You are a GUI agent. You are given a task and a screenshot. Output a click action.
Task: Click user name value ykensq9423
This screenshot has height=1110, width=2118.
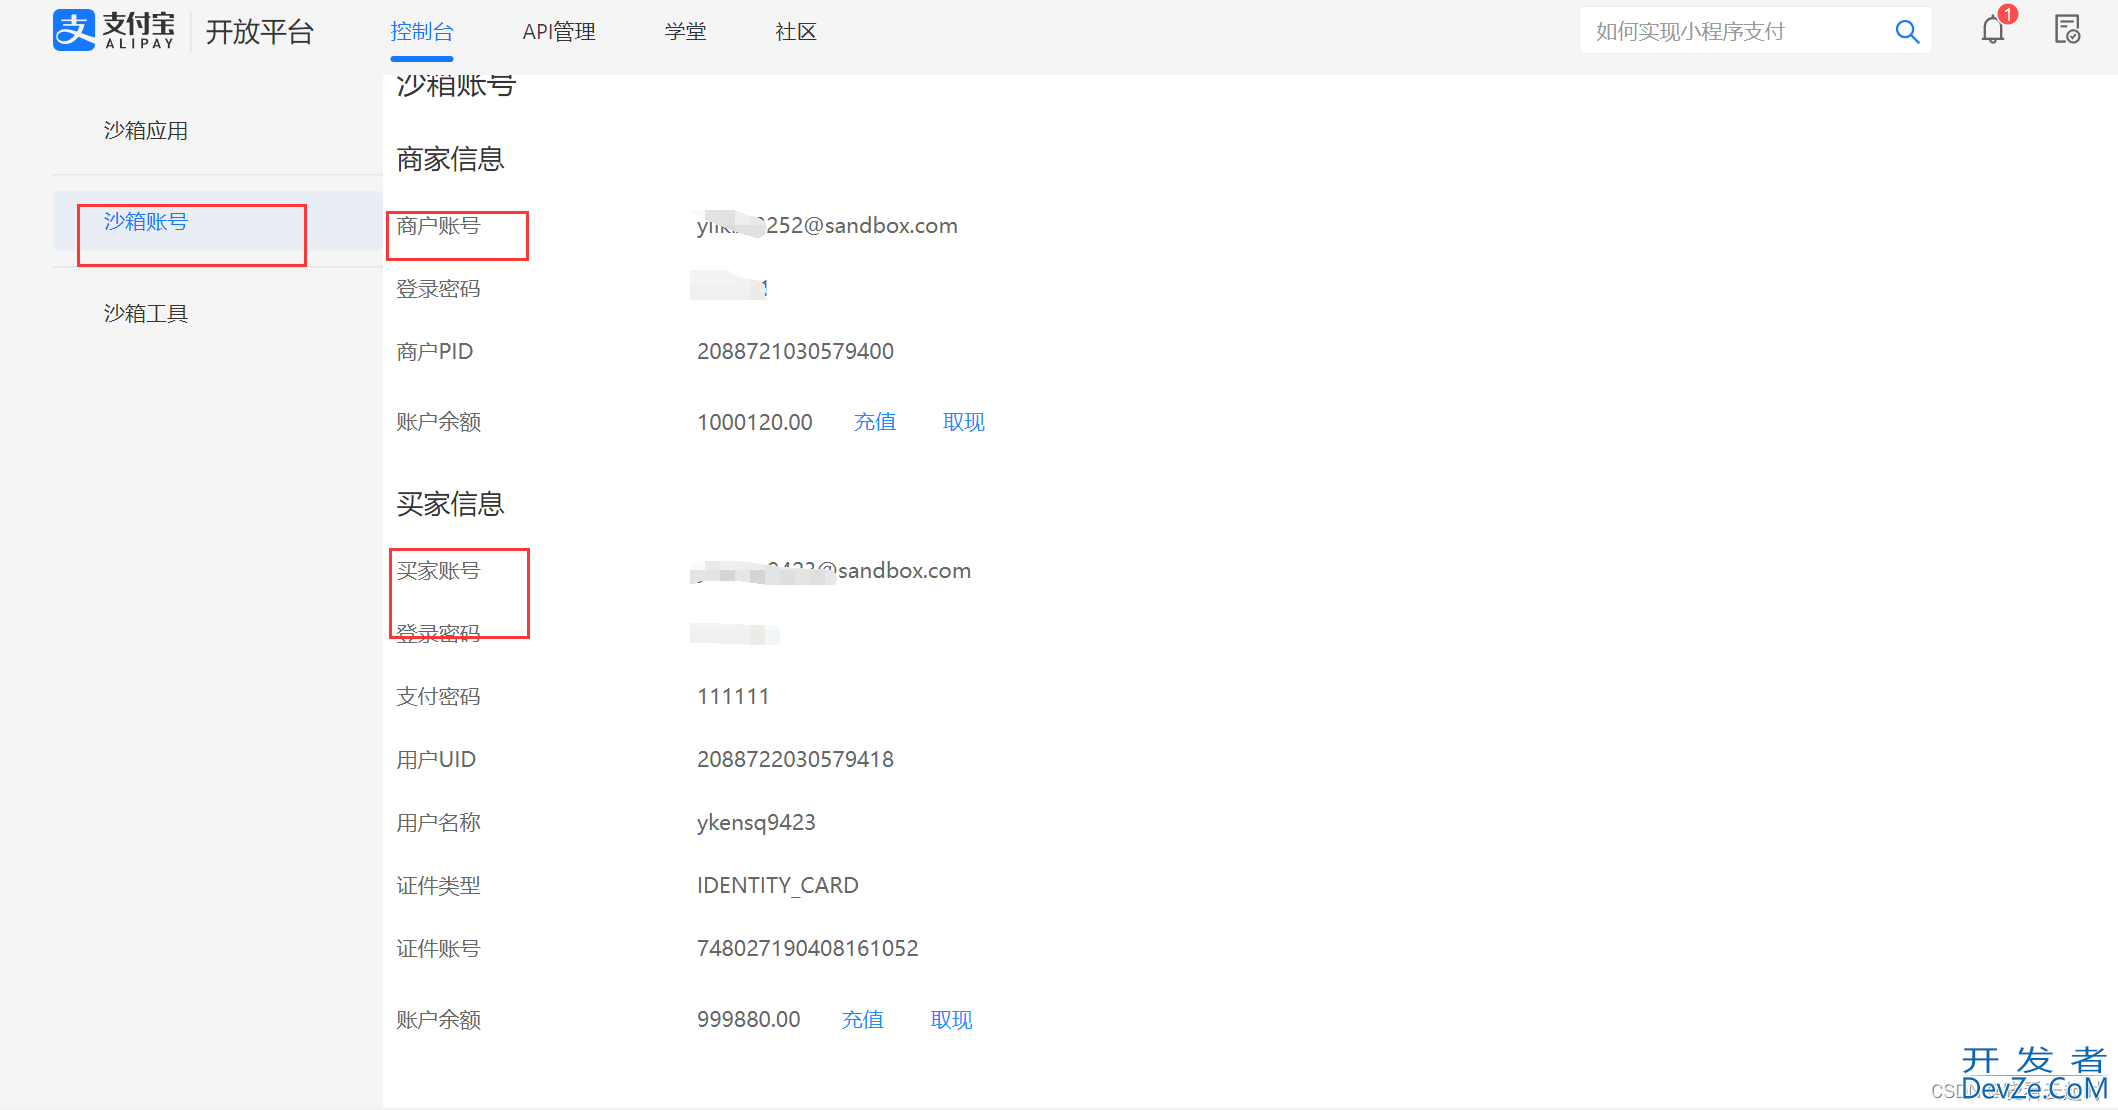click(756, 823)
